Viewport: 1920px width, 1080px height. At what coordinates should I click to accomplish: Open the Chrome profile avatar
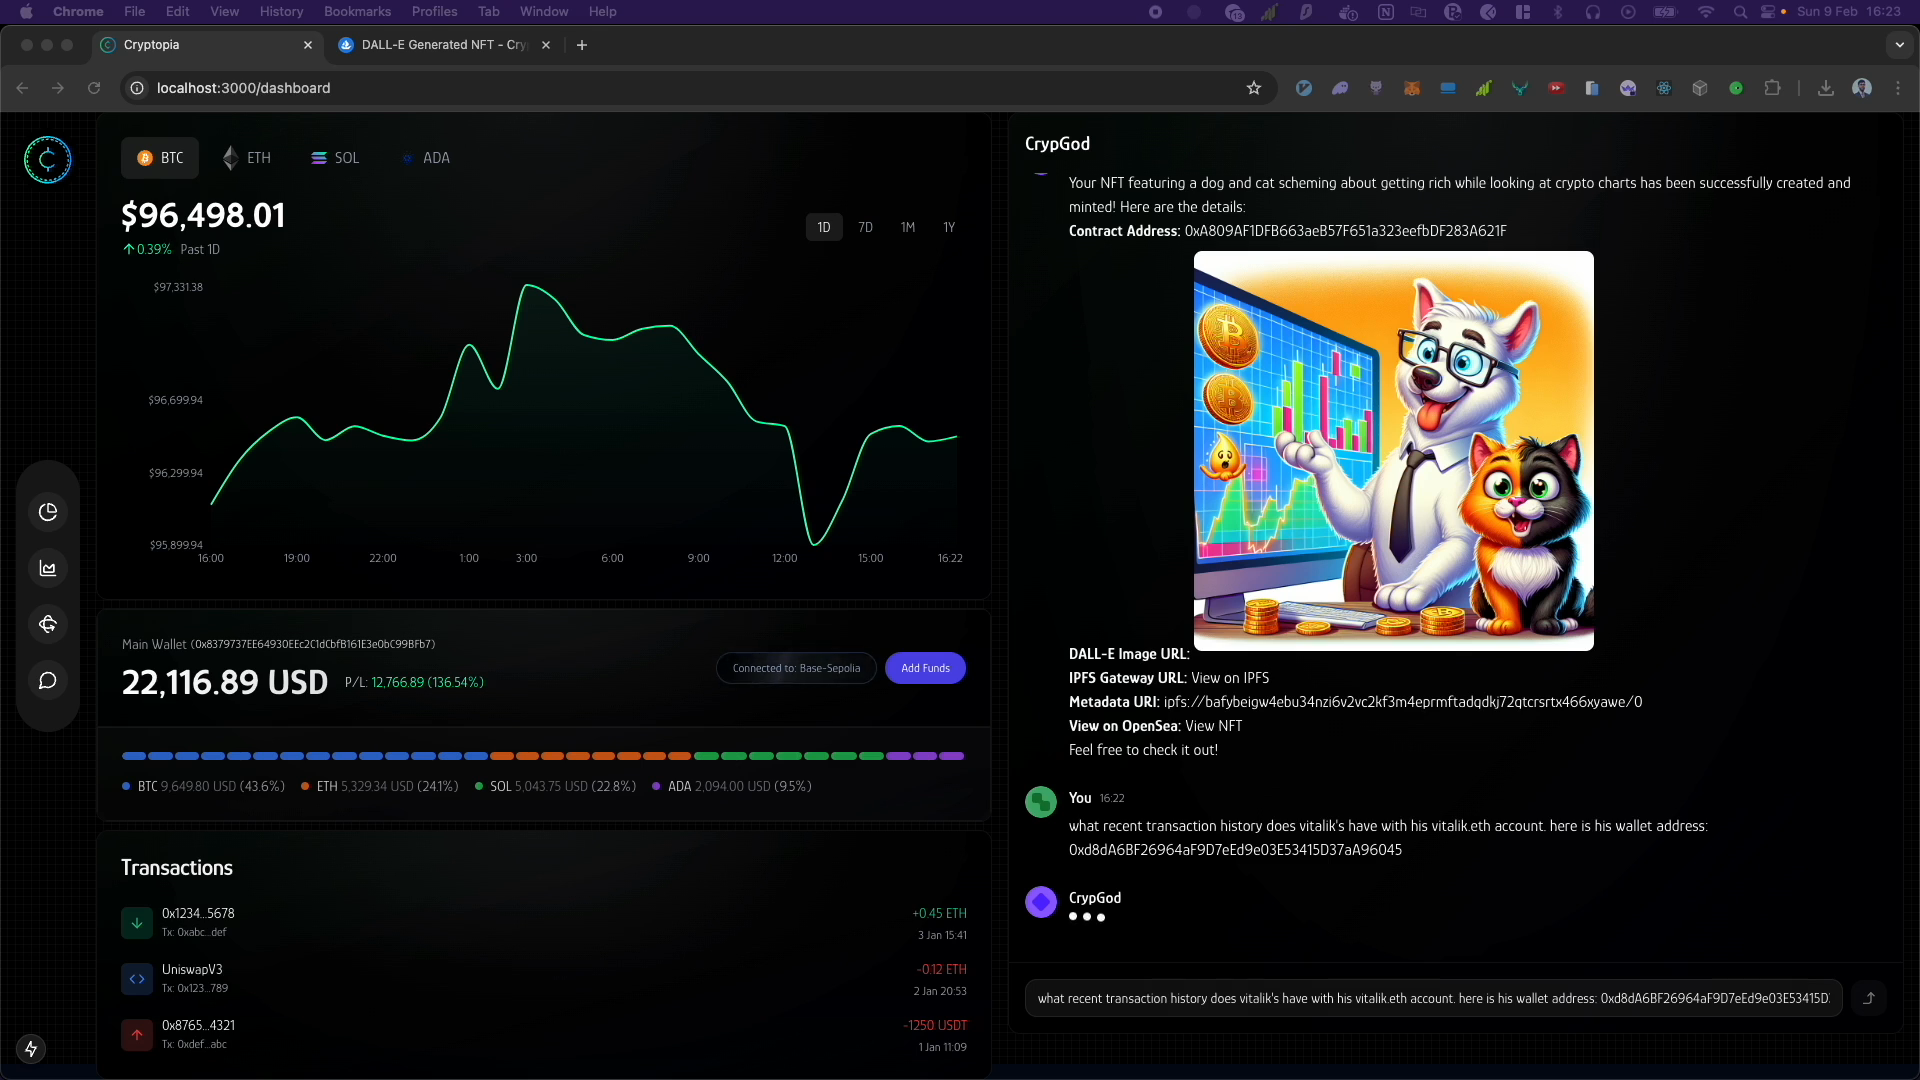(x=1862, y=88)
